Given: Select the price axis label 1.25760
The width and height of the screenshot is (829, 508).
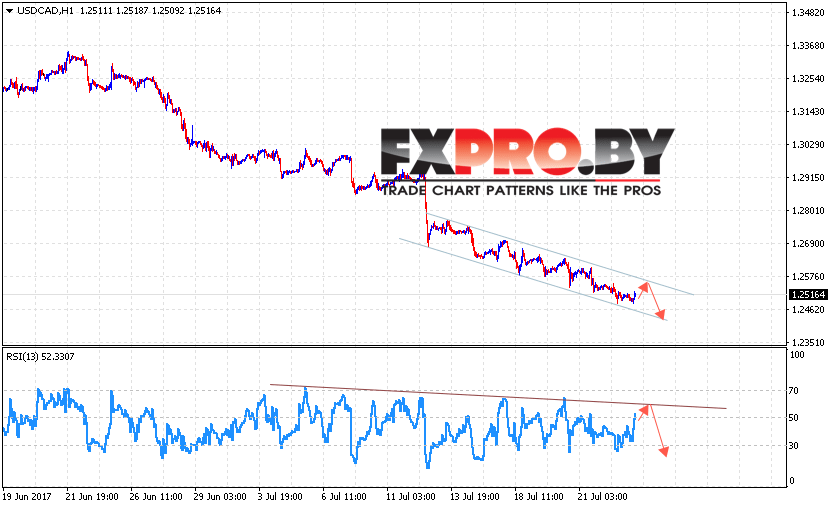Looking at the screenshot, I should pyautogui.click(x=808, y=276).
